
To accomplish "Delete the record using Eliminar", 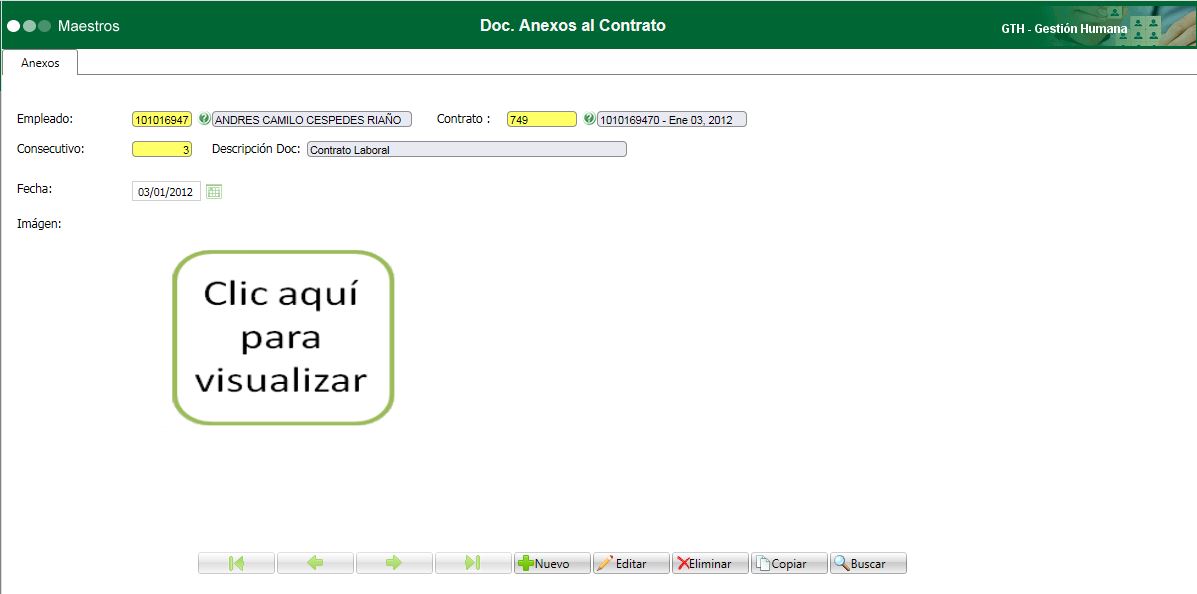I will click(x=710, y=563).
